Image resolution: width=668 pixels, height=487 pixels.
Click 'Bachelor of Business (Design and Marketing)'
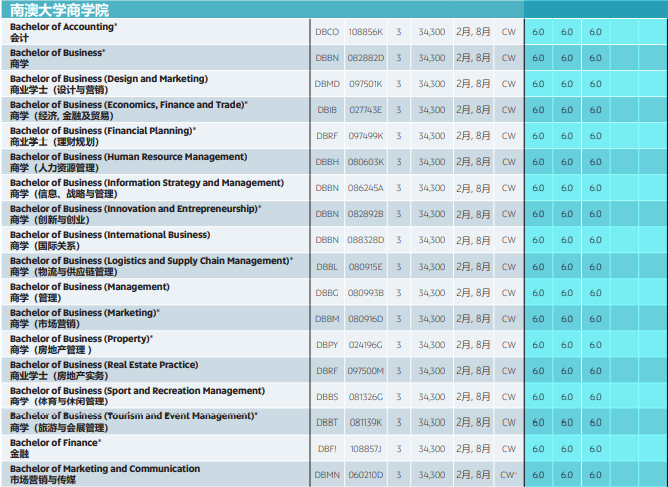pyautogui.click(x=109, y=78)
